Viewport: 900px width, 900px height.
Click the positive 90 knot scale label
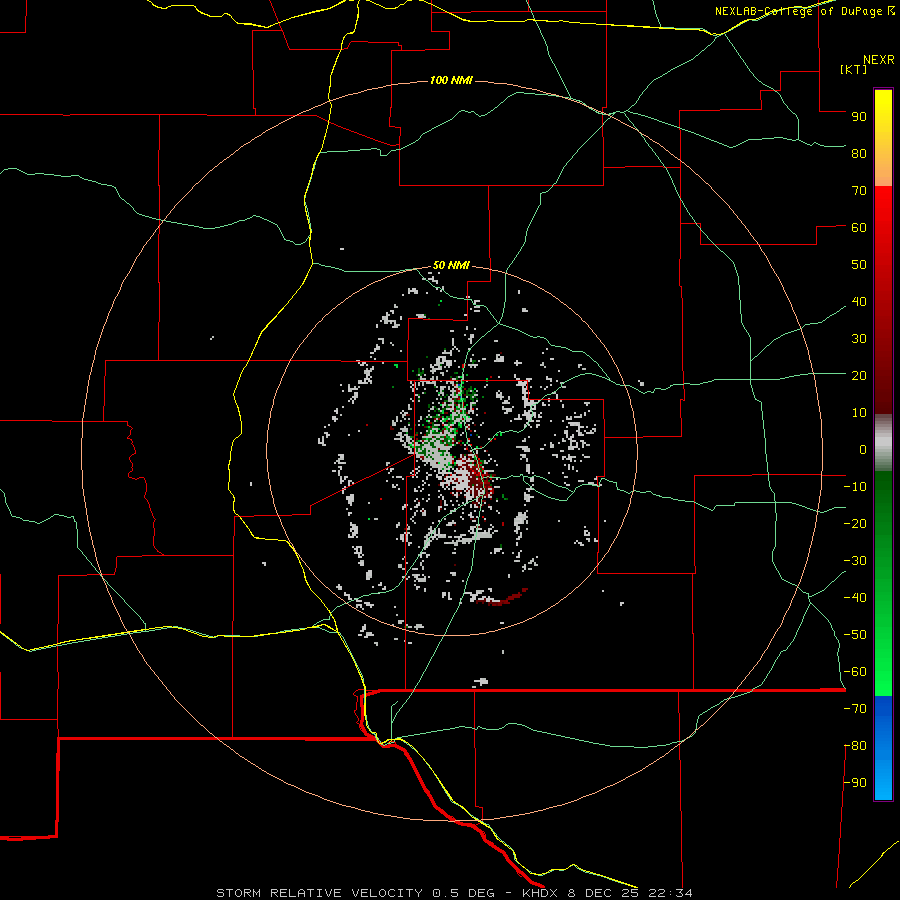pos(859,117)
